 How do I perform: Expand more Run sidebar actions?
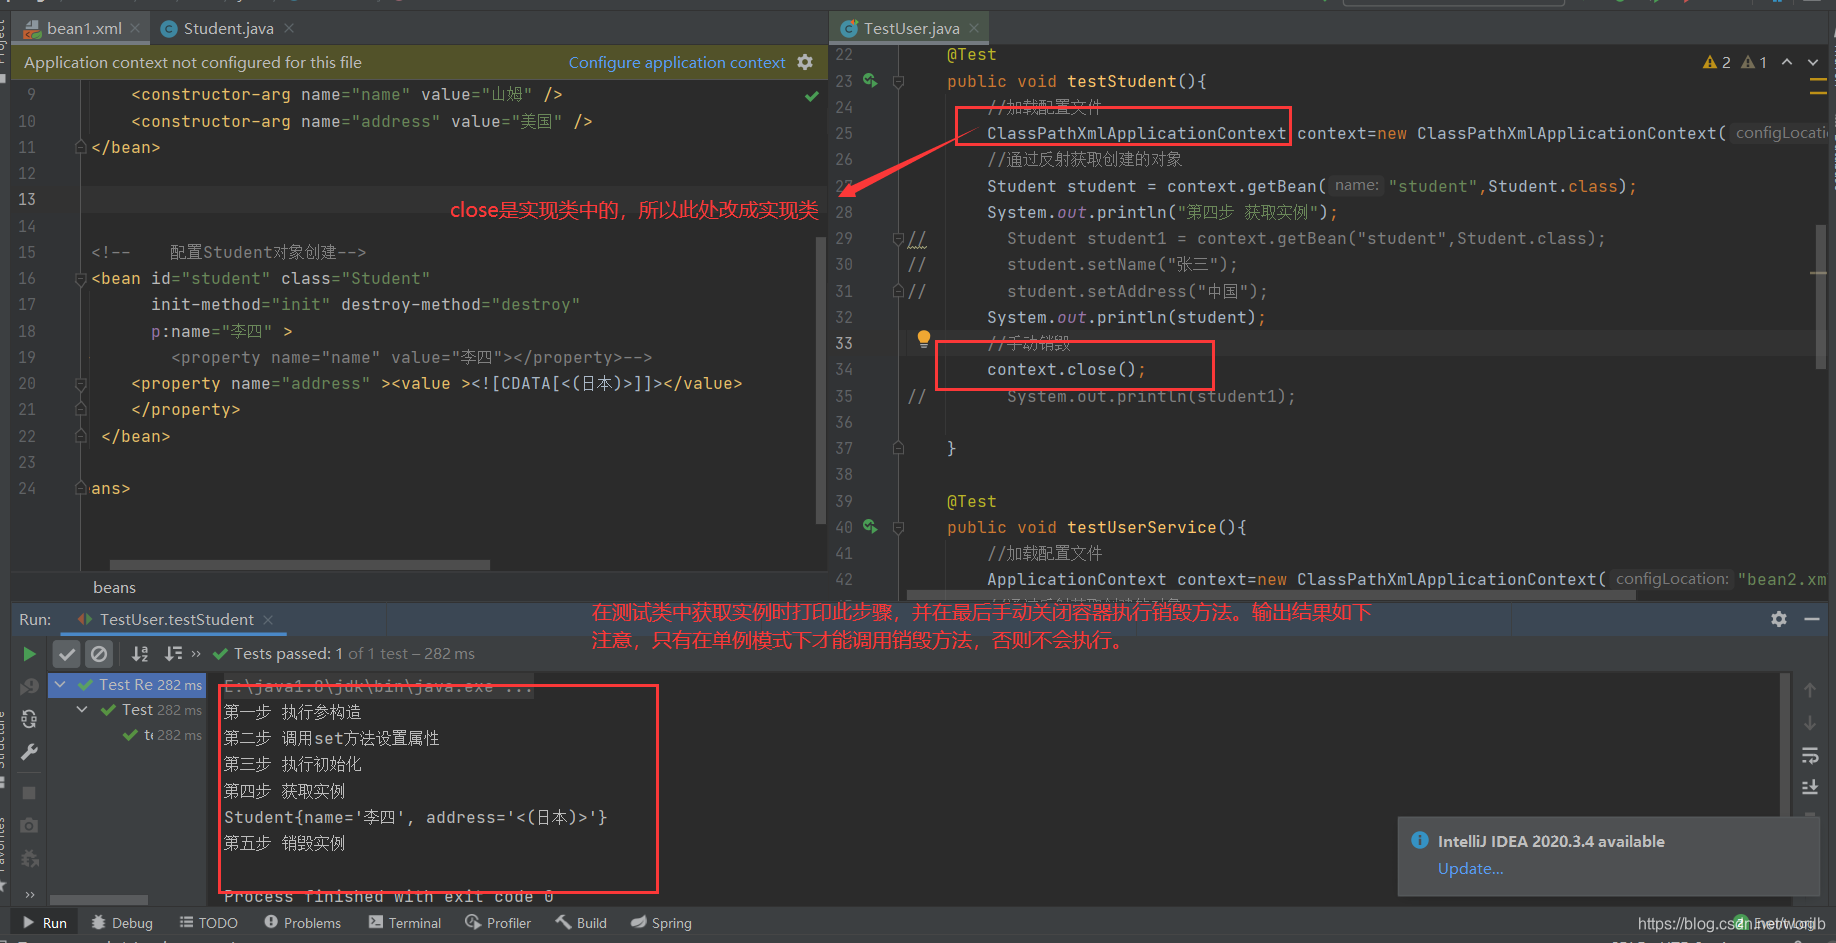click(x=30, y=894)
